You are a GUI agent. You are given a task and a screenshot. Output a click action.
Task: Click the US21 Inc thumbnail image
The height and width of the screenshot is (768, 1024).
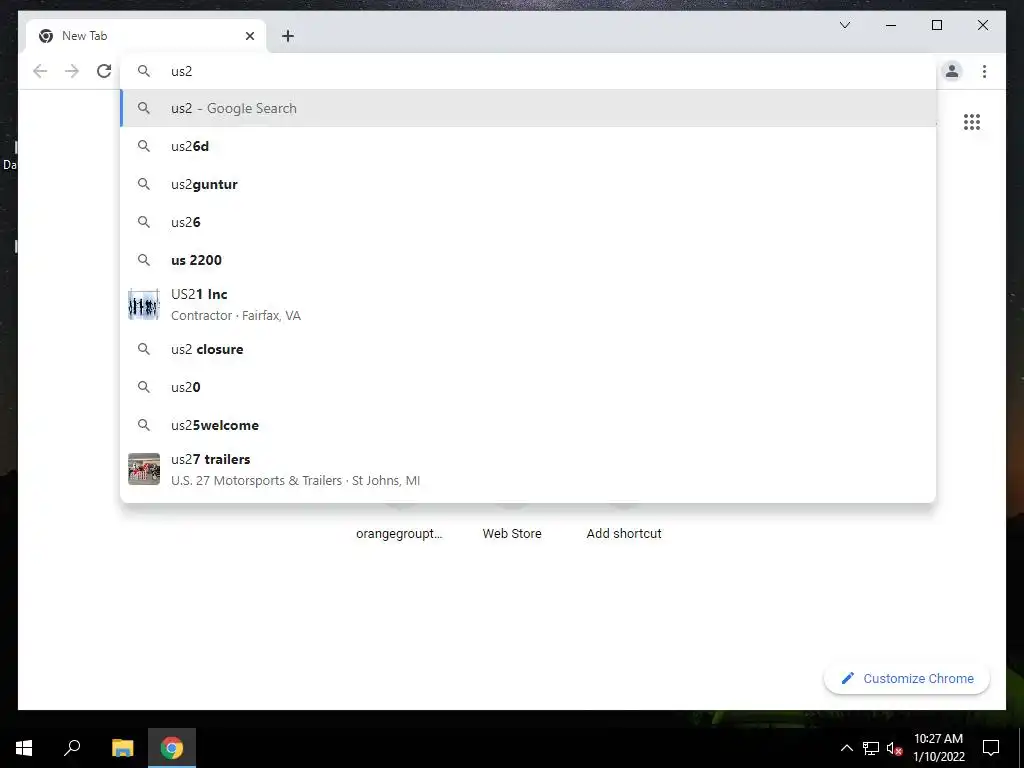(x=144, y=304)
